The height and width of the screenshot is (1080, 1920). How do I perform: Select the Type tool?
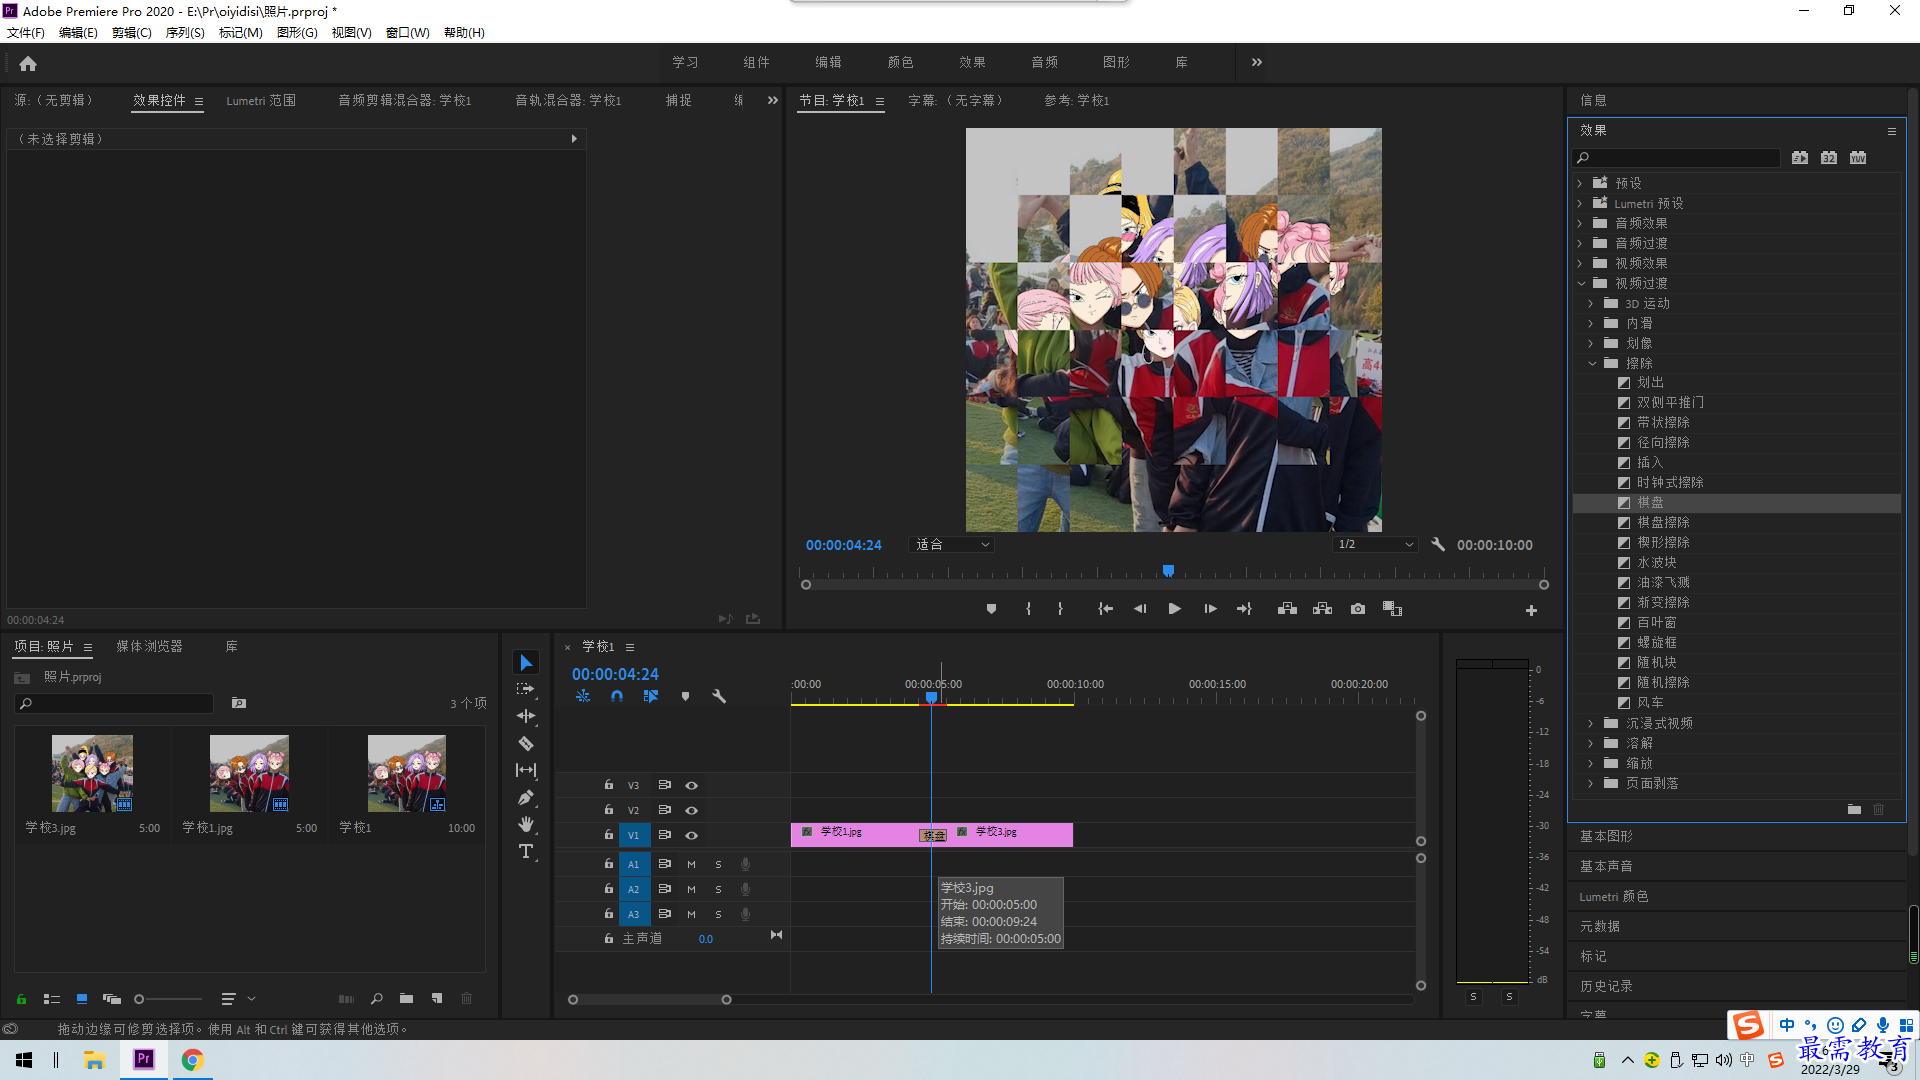[x=526, y=851]
